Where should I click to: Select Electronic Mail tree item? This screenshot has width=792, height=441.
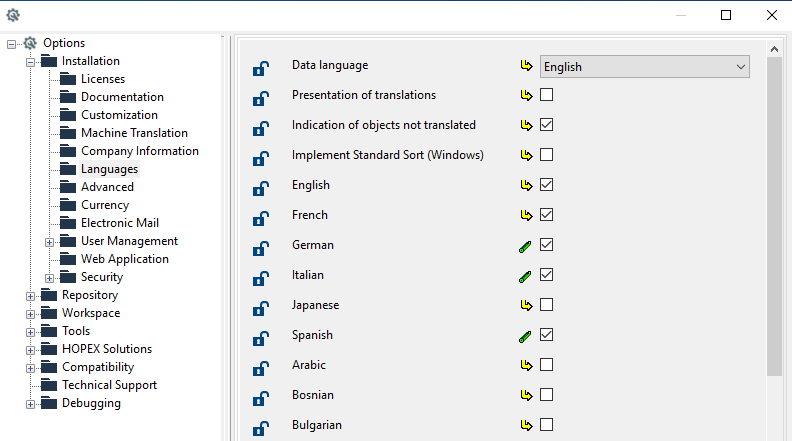[120, 223]
